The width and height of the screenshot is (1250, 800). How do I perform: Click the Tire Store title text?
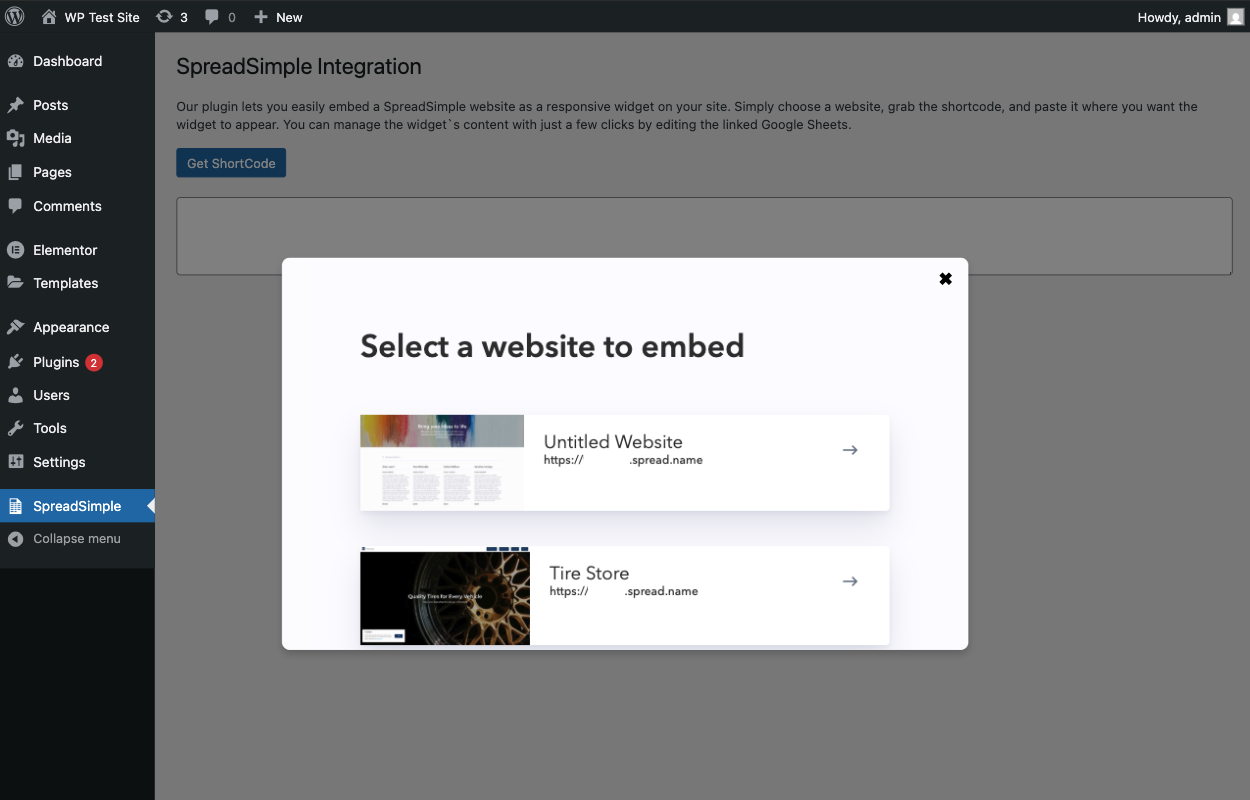(589, 573)
